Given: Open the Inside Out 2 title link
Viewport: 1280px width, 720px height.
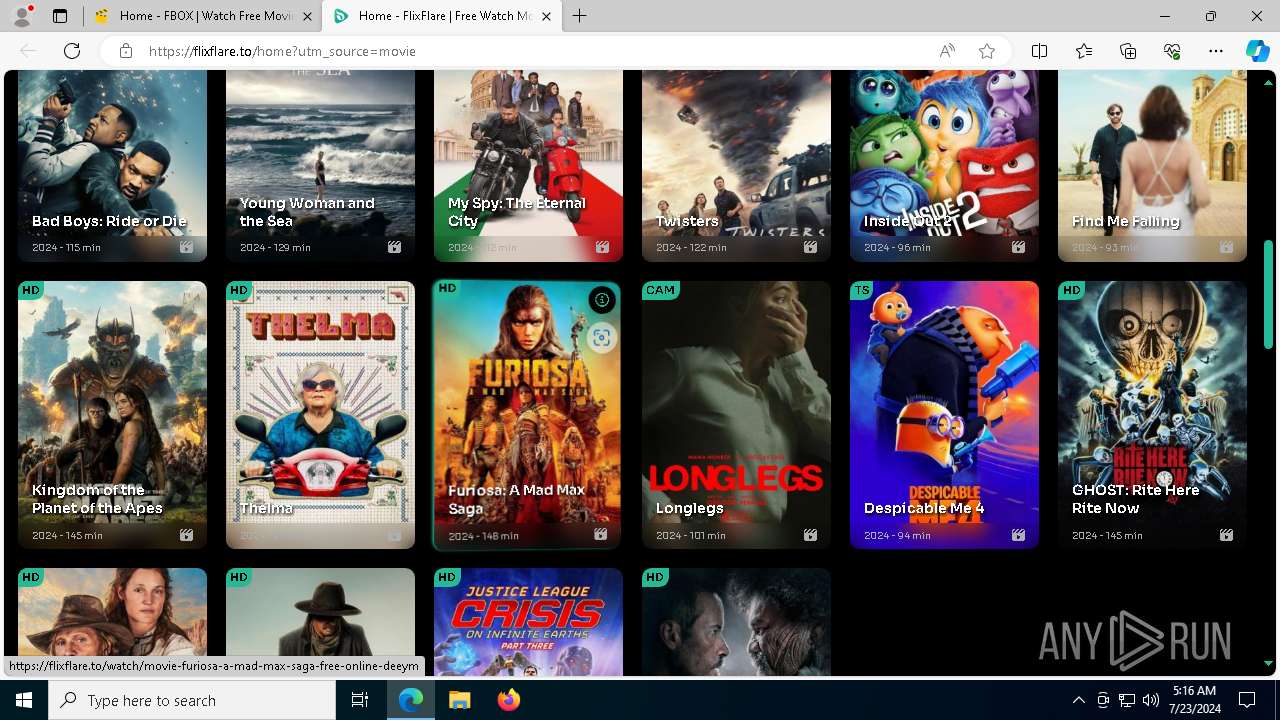Looking at the screenshot, I should (x=907, y=221).
